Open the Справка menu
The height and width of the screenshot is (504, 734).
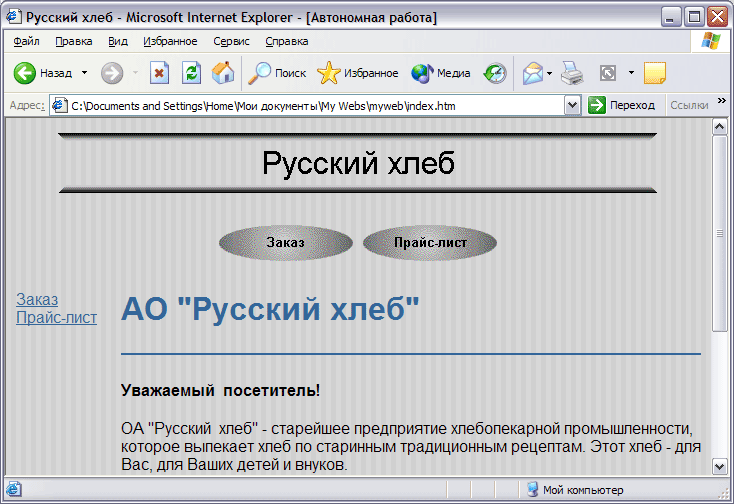point(286,42)
